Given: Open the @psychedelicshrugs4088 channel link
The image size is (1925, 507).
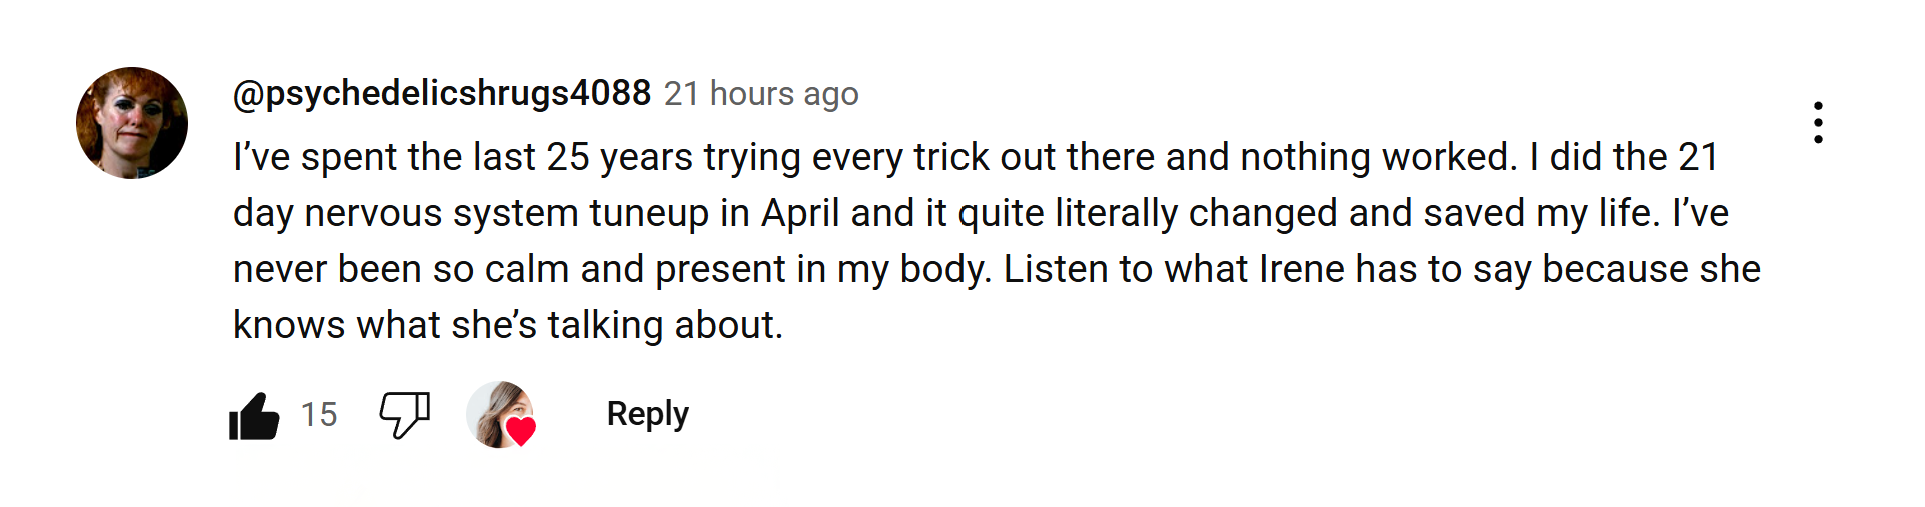Looking at the screenshot, I should pyautogui.click(x=442, y=93).
